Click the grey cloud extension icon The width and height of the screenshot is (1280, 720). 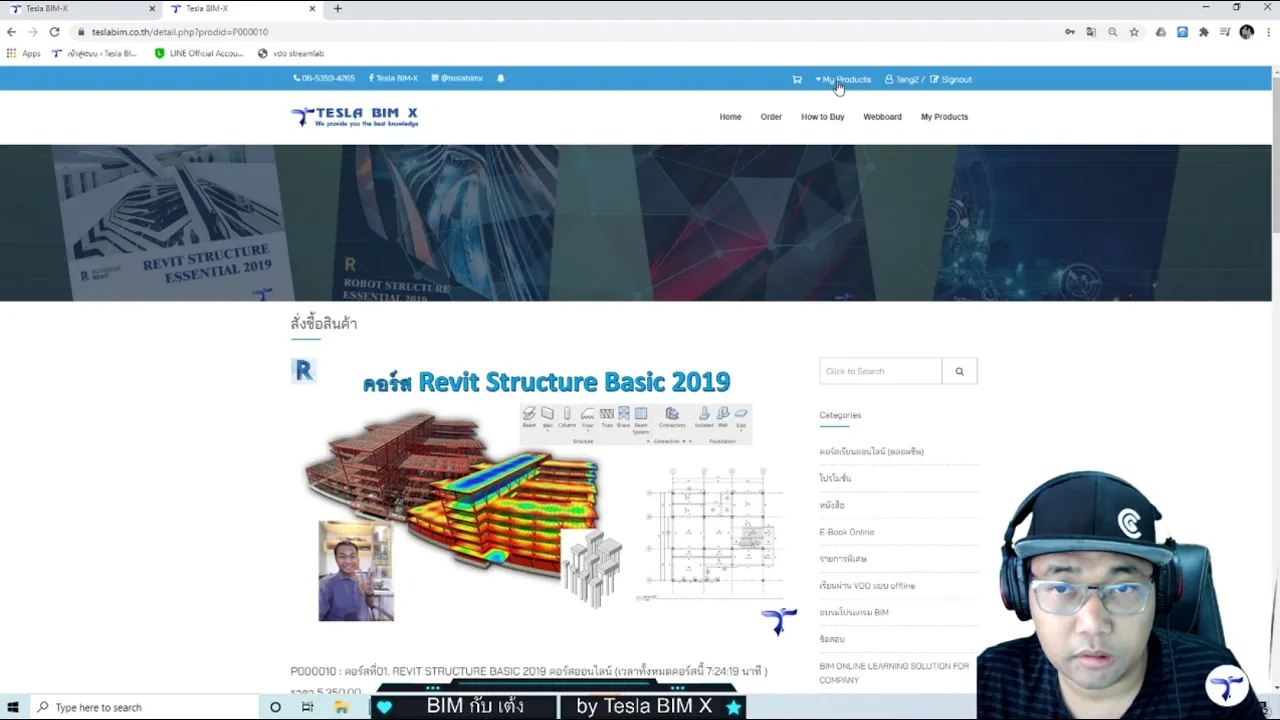click(x=1160, y=32)
